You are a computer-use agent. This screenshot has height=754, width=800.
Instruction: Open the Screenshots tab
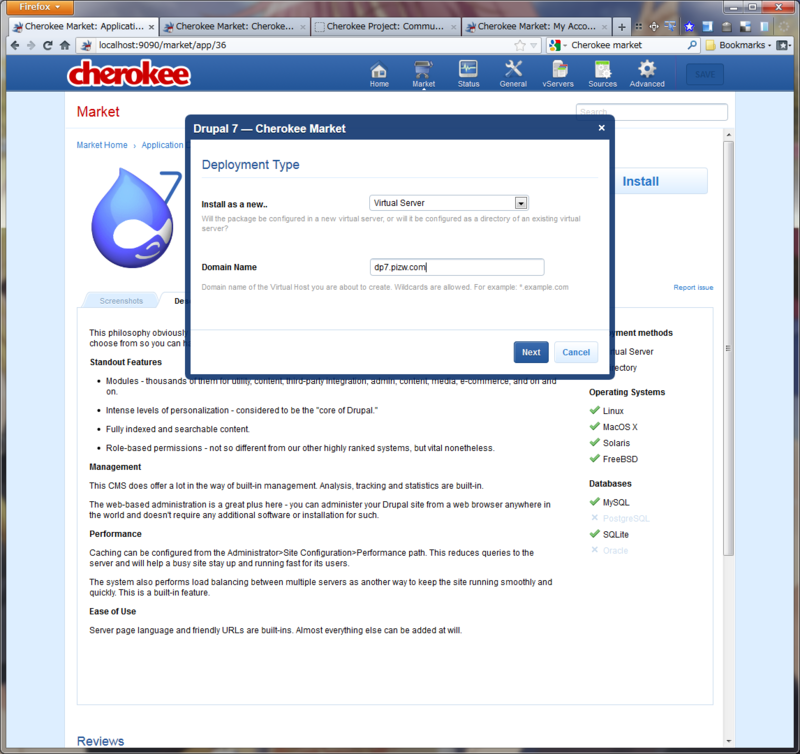[x=121, y=301]
